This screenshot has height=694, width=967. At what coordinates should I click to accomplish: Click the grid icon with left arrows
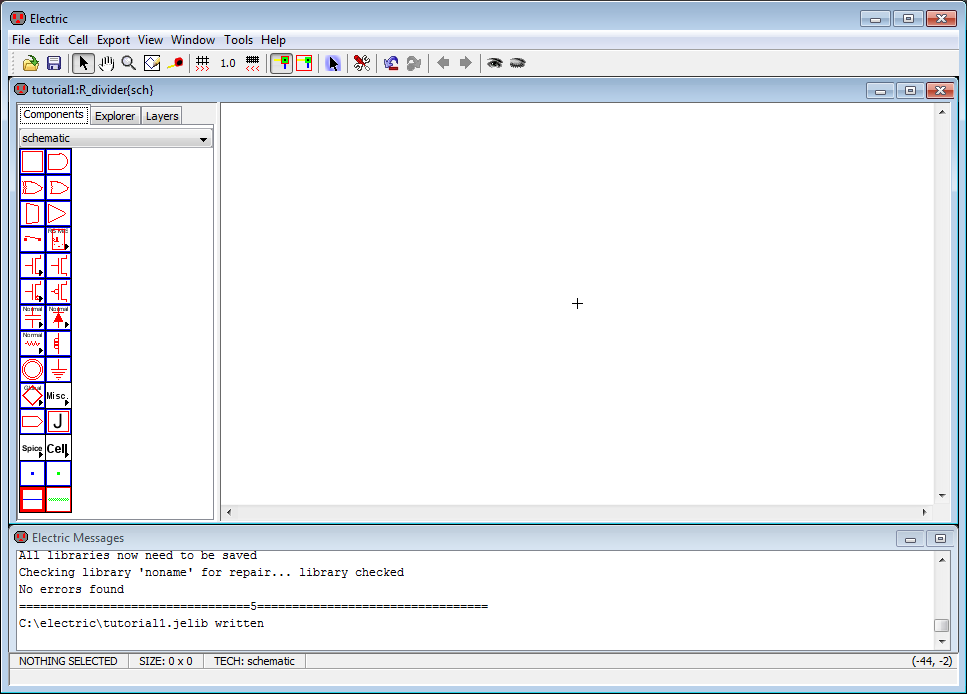click(x=252, y=63)
